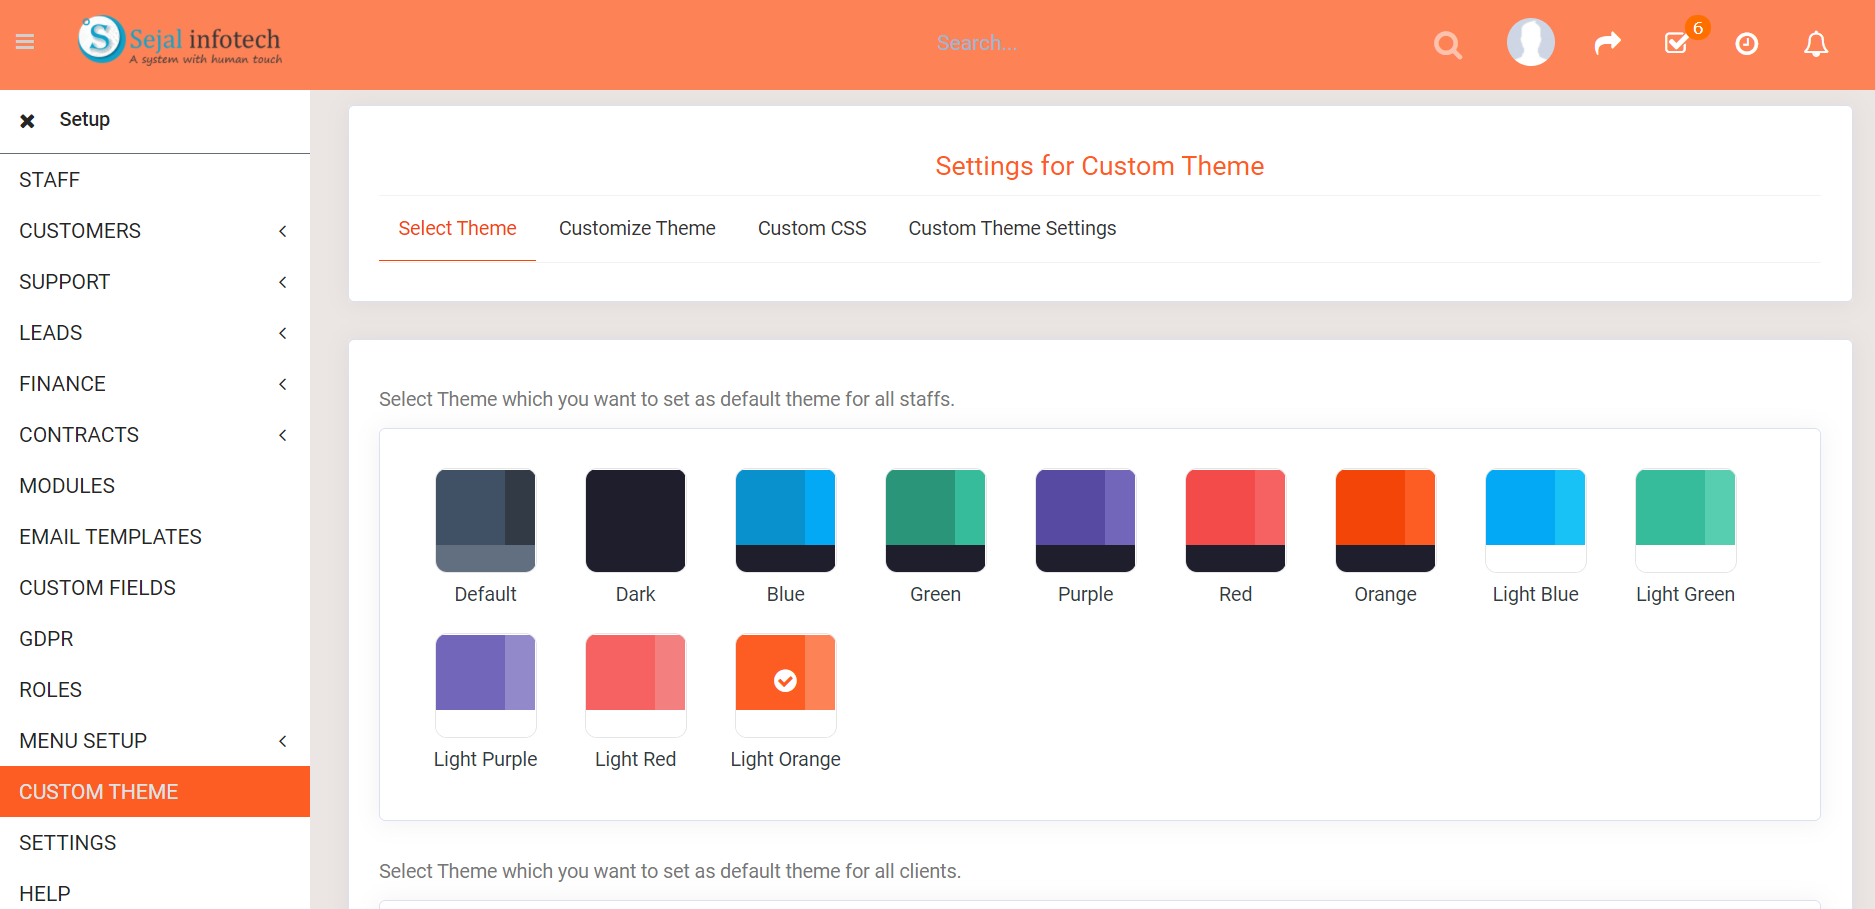Choose the Light Green theme swatch
Screen dimensions: 1875x909
point(1686,521)
